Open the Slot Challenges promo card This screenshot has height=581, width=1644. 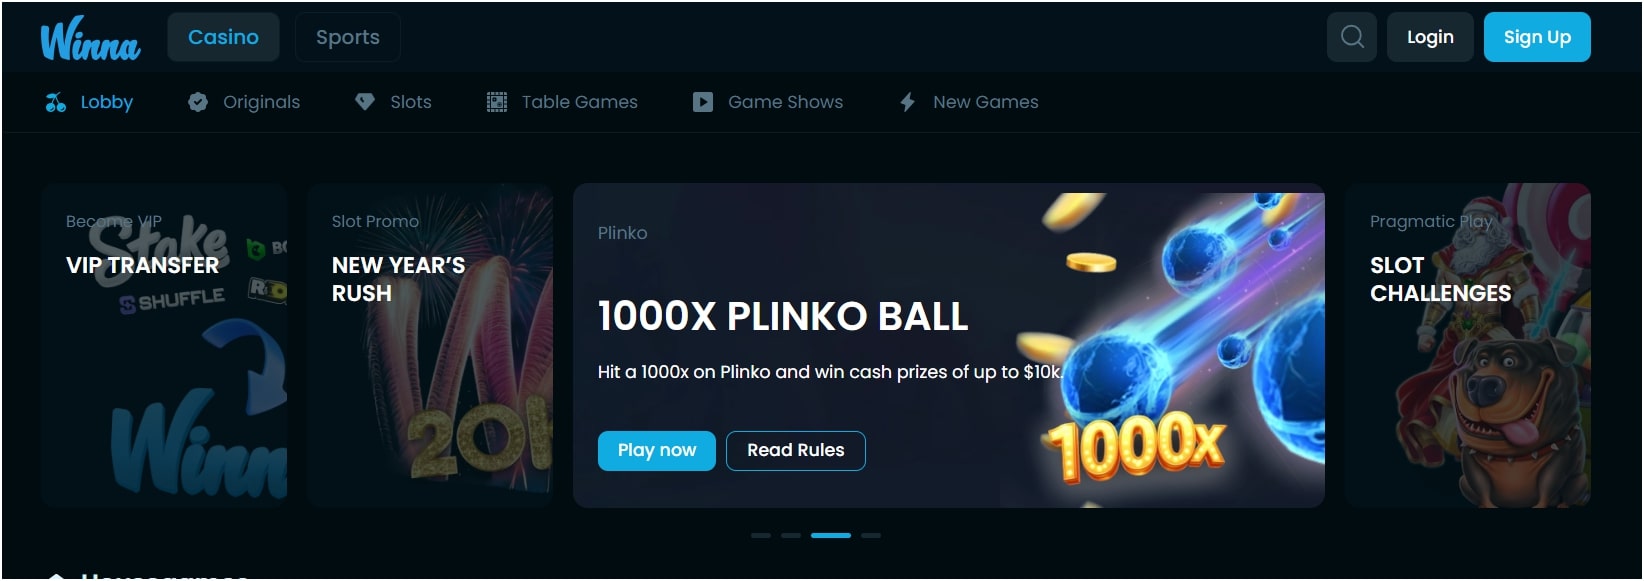pos(1467,345)
